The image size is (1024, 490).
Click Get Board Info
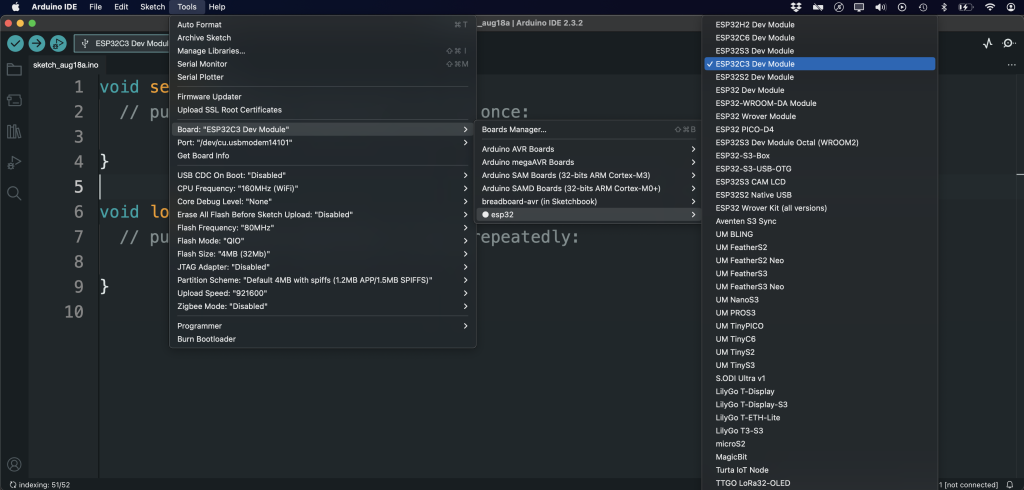click(x=323, y=155)
